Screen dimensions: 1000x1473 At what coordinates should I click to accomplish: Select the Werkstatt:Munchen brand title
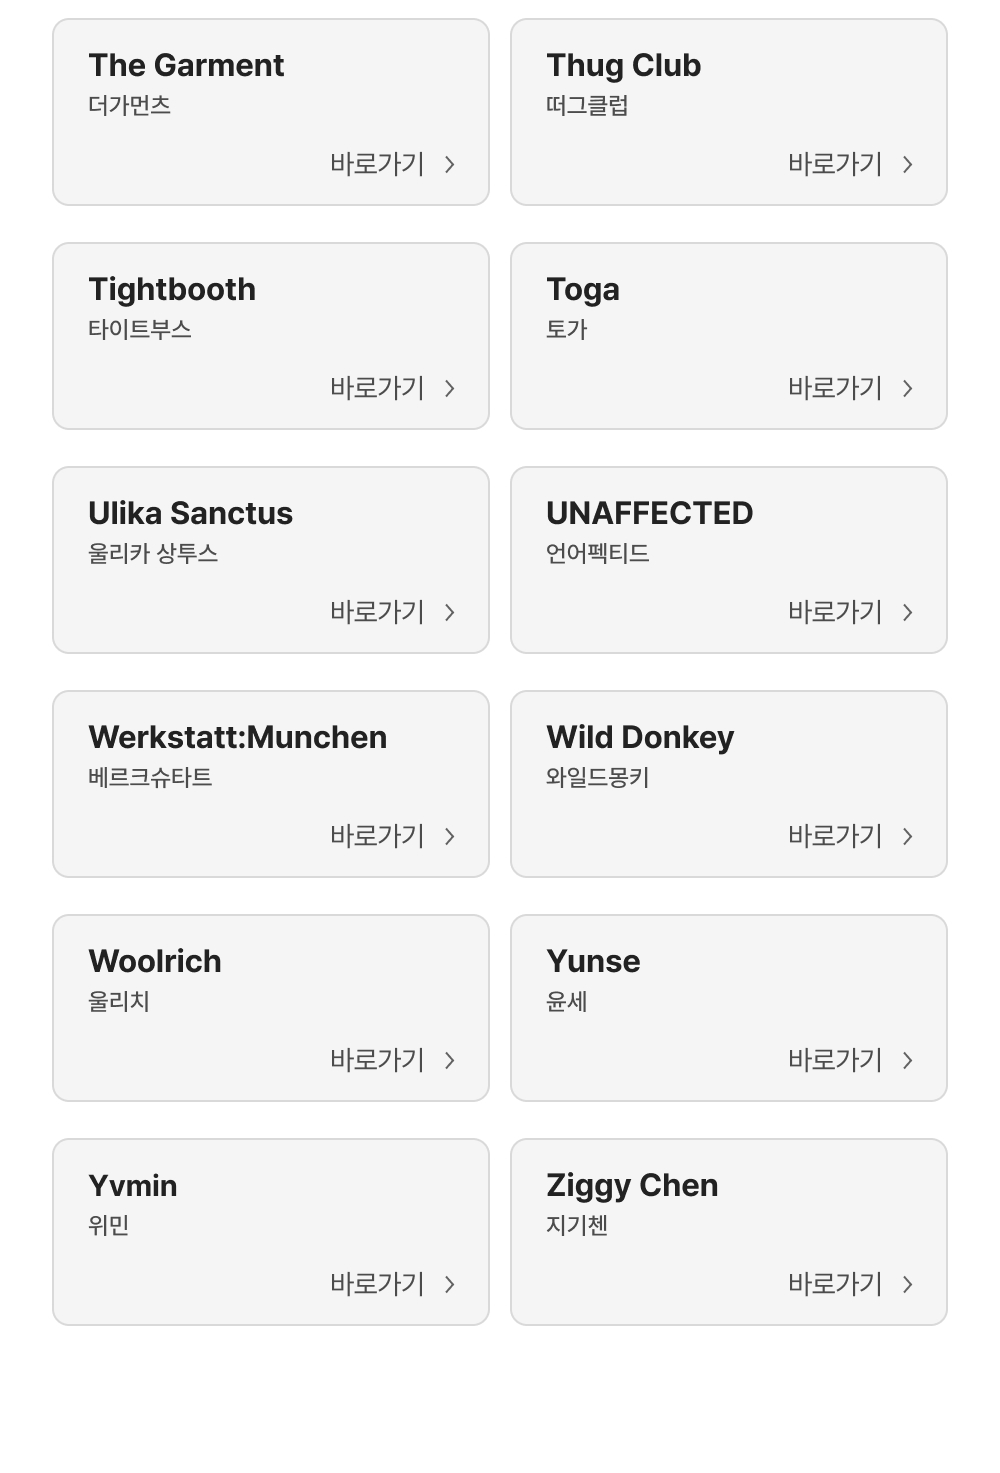[237, 737]
